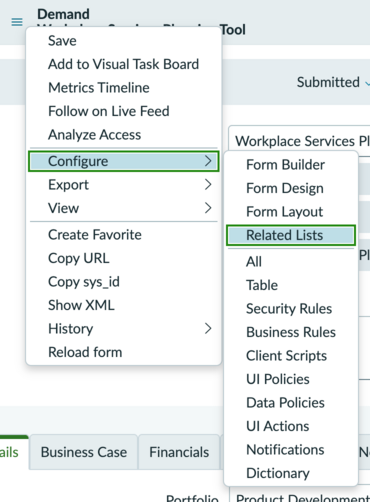Image resolution: width=370 pixels, height=502 pixels.
Task: Select Reload form
Action: coord(124,352)
